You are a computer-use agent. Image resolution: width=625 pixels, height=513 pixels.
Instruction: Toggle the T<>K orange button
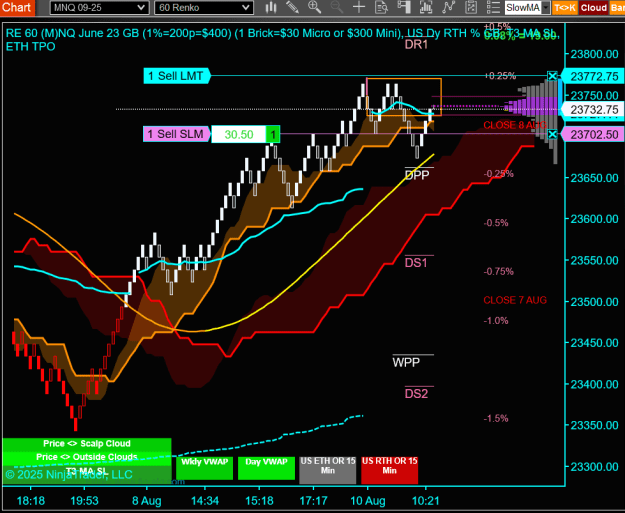pyautogui.click(x=565, y=8)
